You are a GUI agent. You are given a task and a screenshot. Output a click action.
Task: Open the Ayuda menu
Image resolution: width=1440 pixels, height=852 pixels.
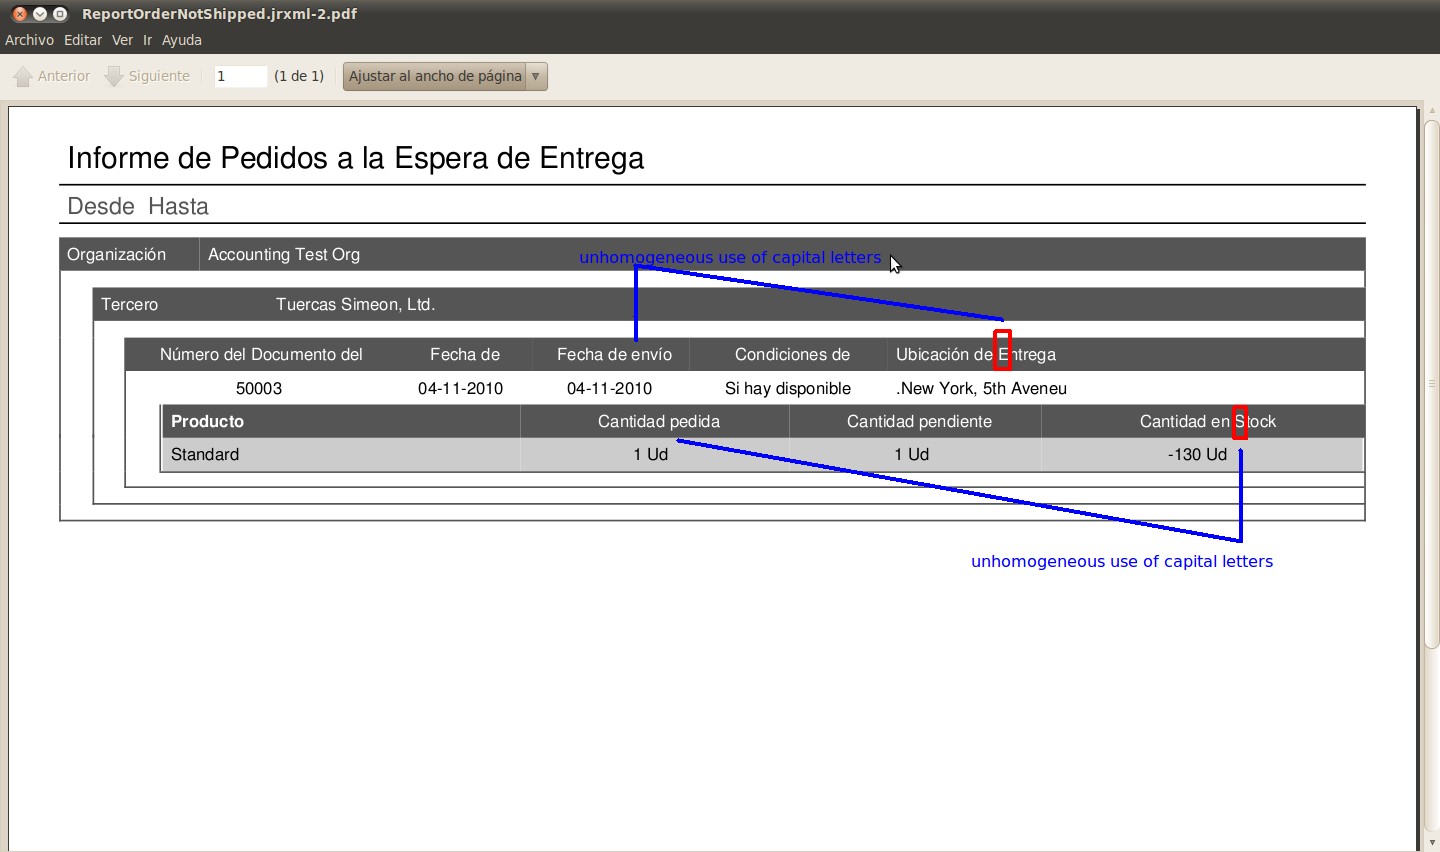[x=182, y=40]
